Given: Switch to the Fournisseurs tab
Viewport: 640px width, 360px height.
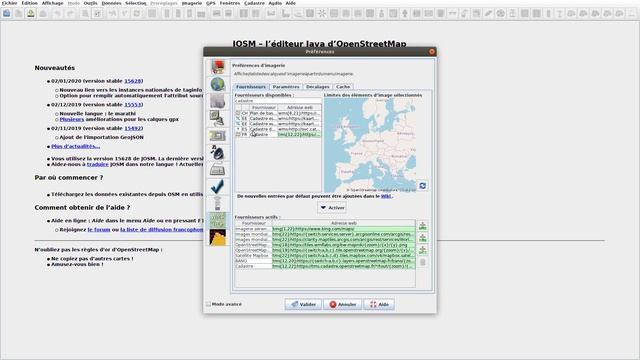Looking at the screenshot, I should coord(251,87).
